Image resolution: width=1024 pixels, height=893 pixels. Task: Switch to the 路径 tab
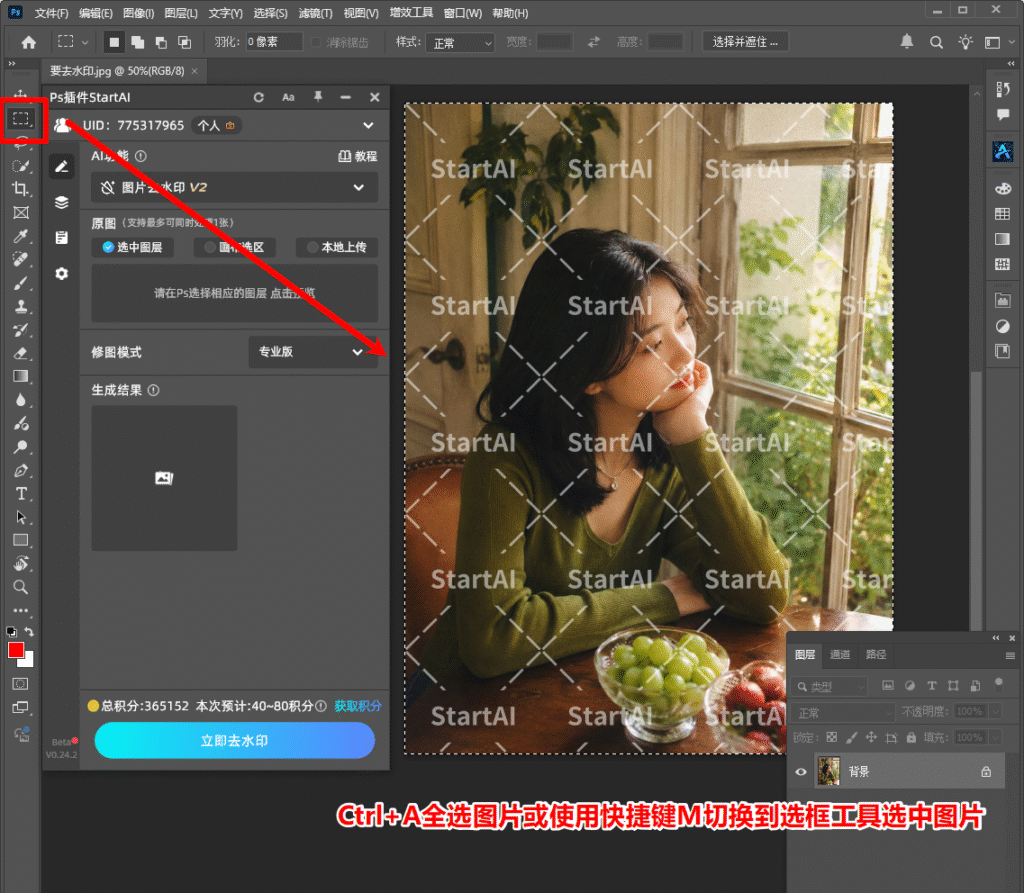(876, 655)
